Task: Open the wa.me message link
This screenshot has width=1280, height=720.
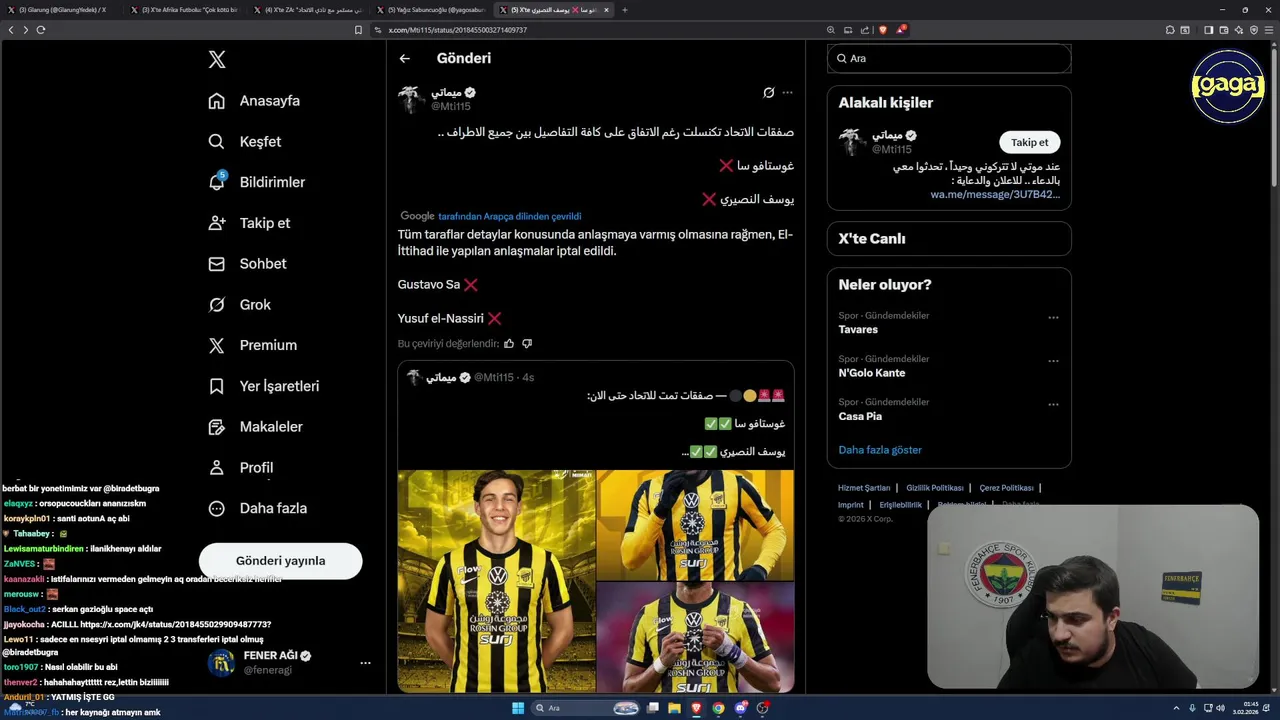Action: [x=995, y=195]
